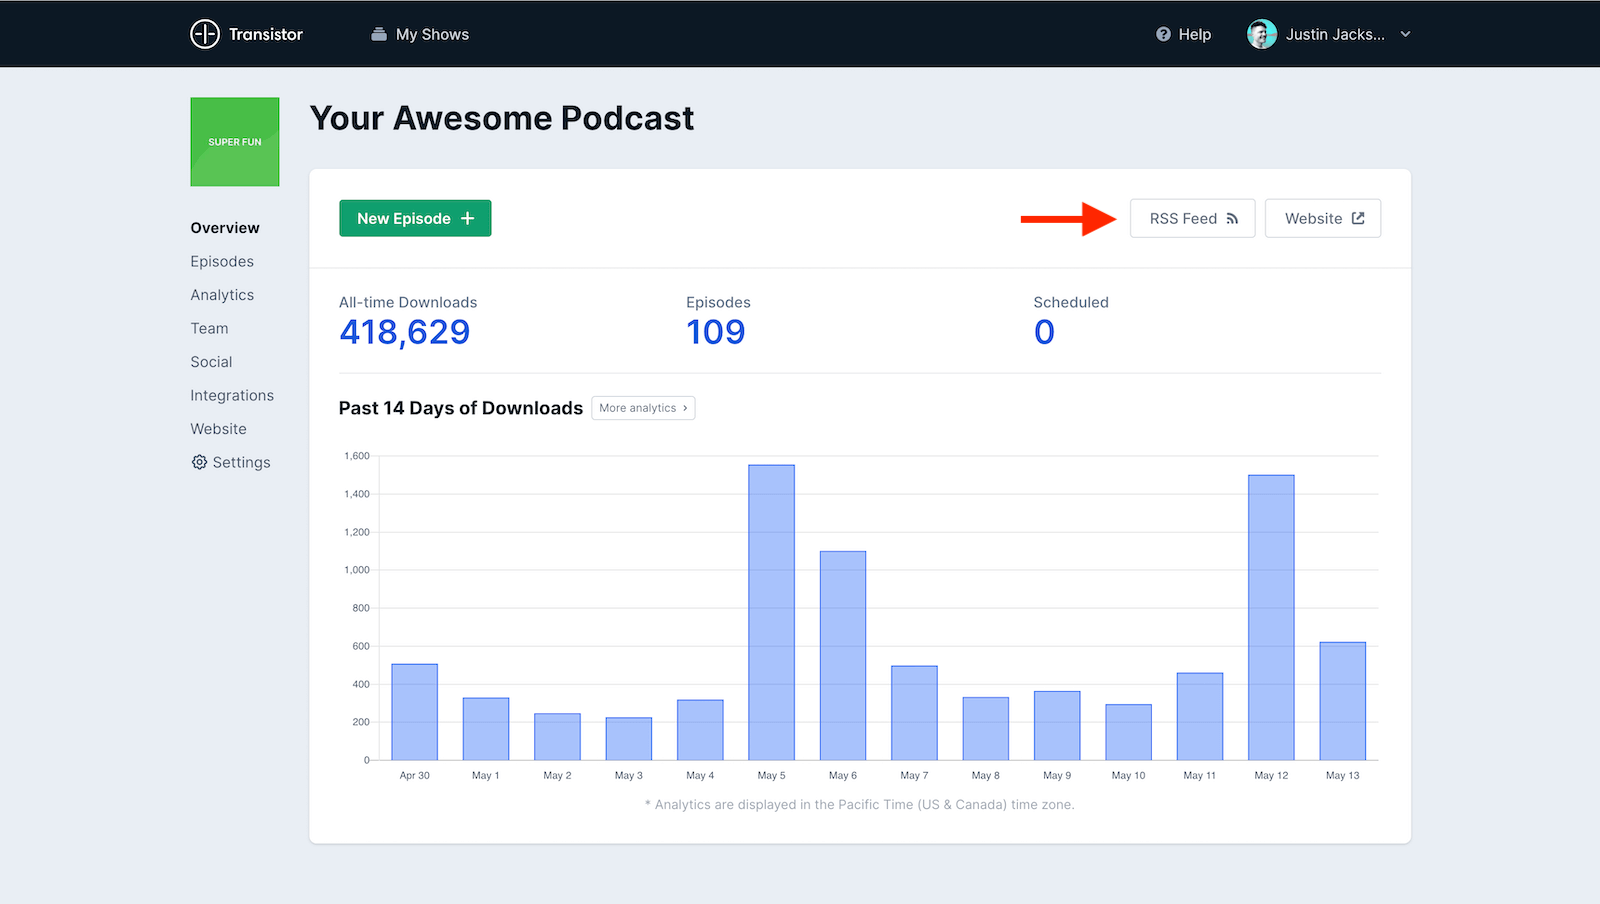1600x904 pixels.
Task: Open Integrations sidebar item
Action: click(x=232, y=395)
